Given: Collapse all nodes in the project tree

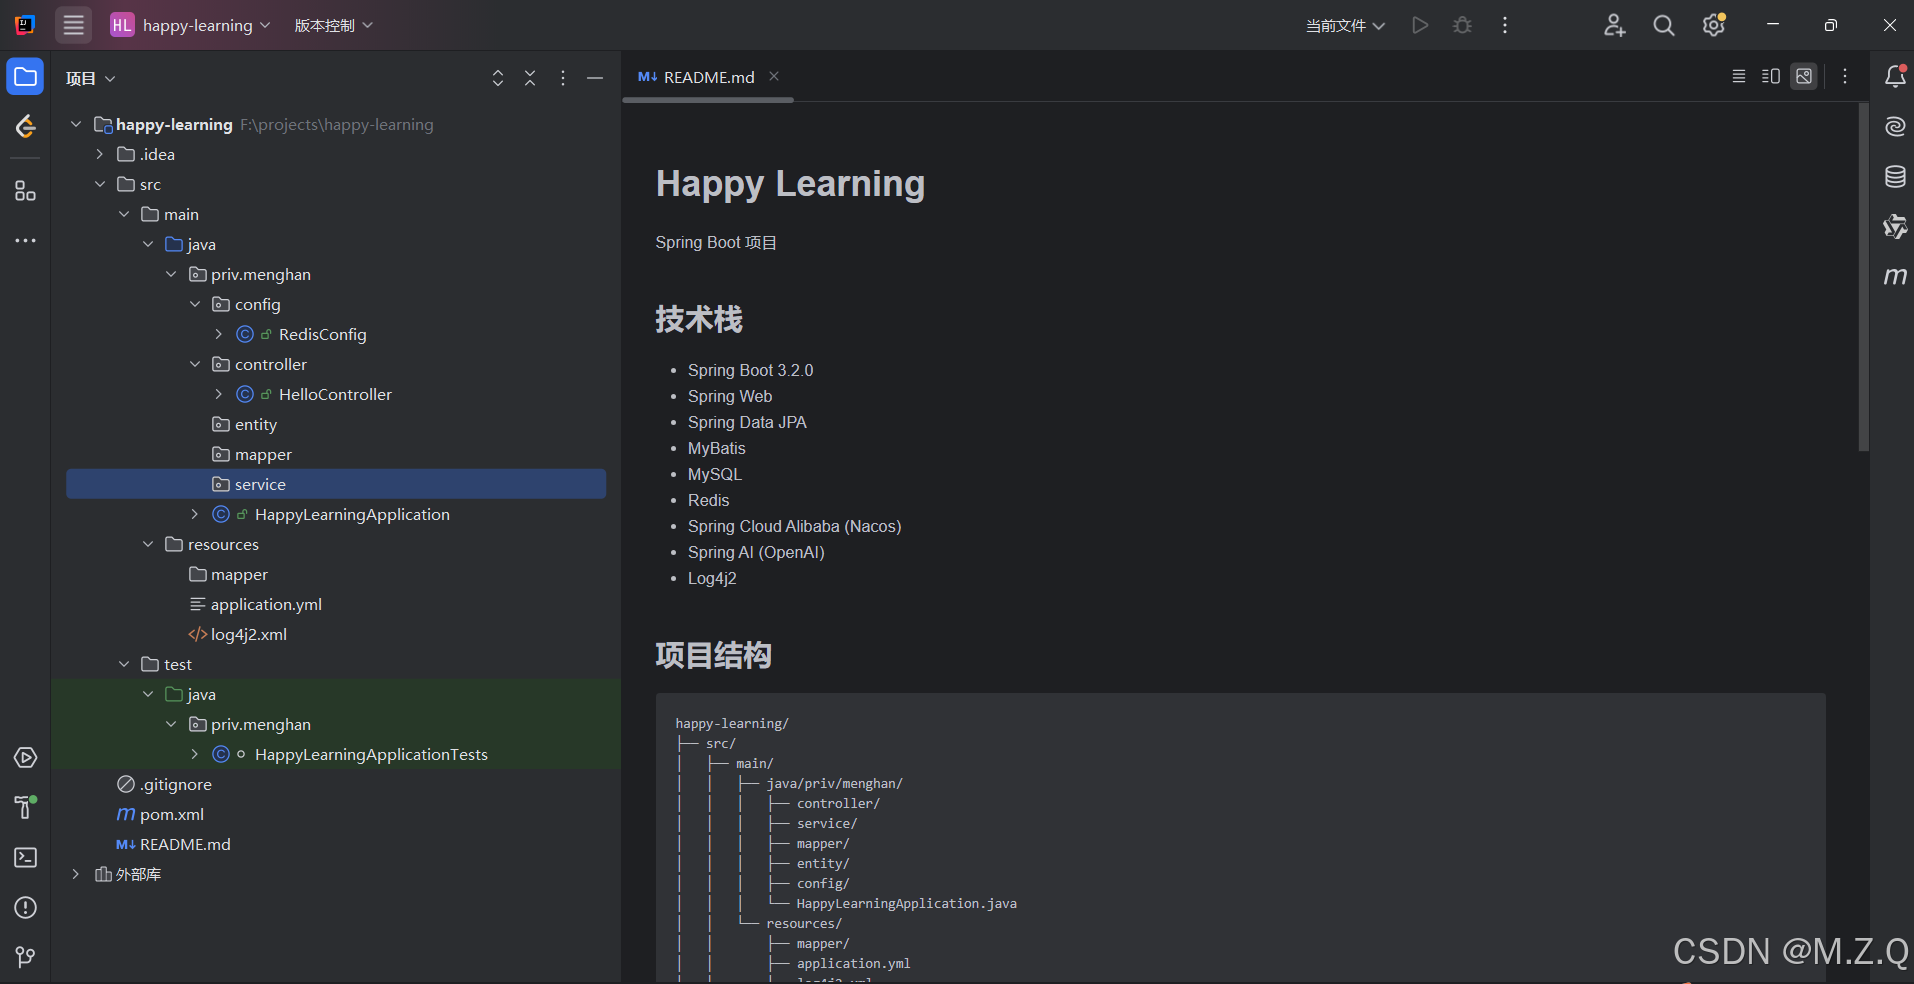Looking at the screenshot, I should click(x=530, y=78).
